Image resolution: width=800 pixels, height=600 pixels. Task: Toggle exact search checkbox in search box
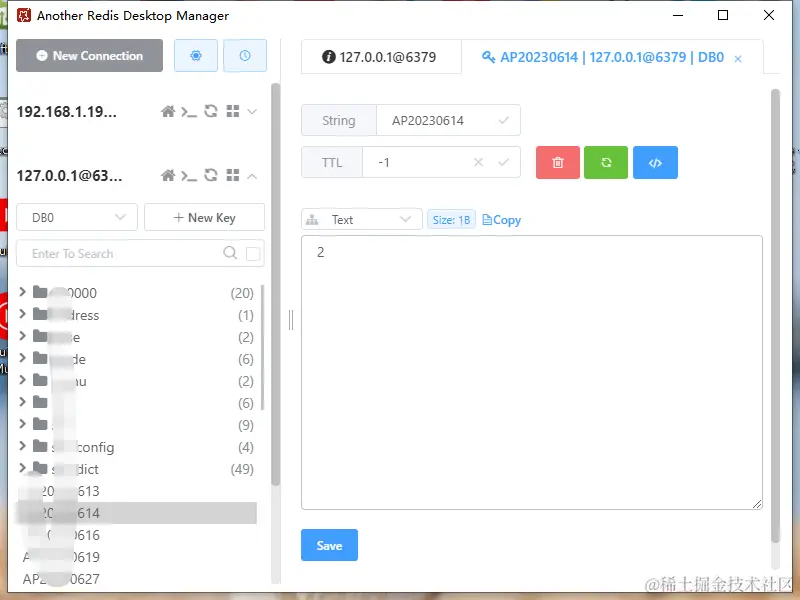[x=253, y=254]
